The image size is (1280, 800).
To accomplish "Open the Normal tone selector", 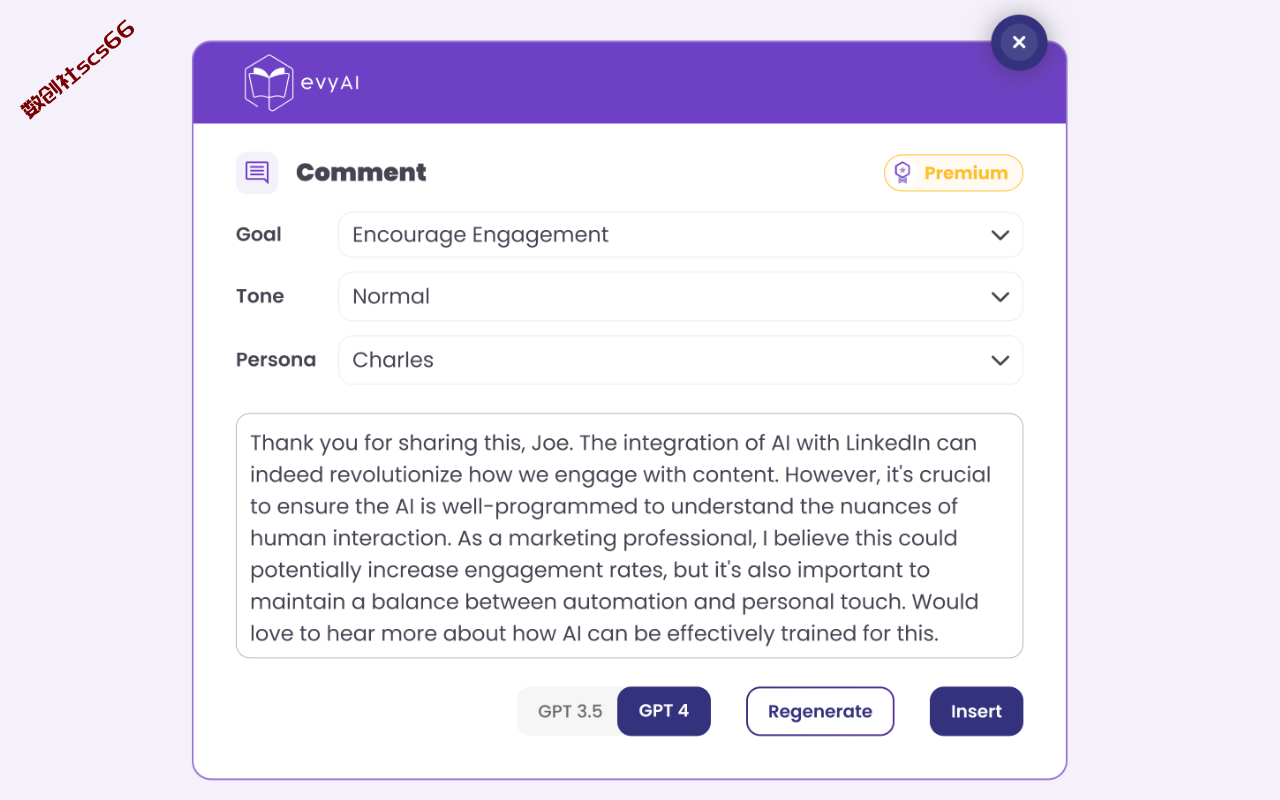I will (680, 297).
